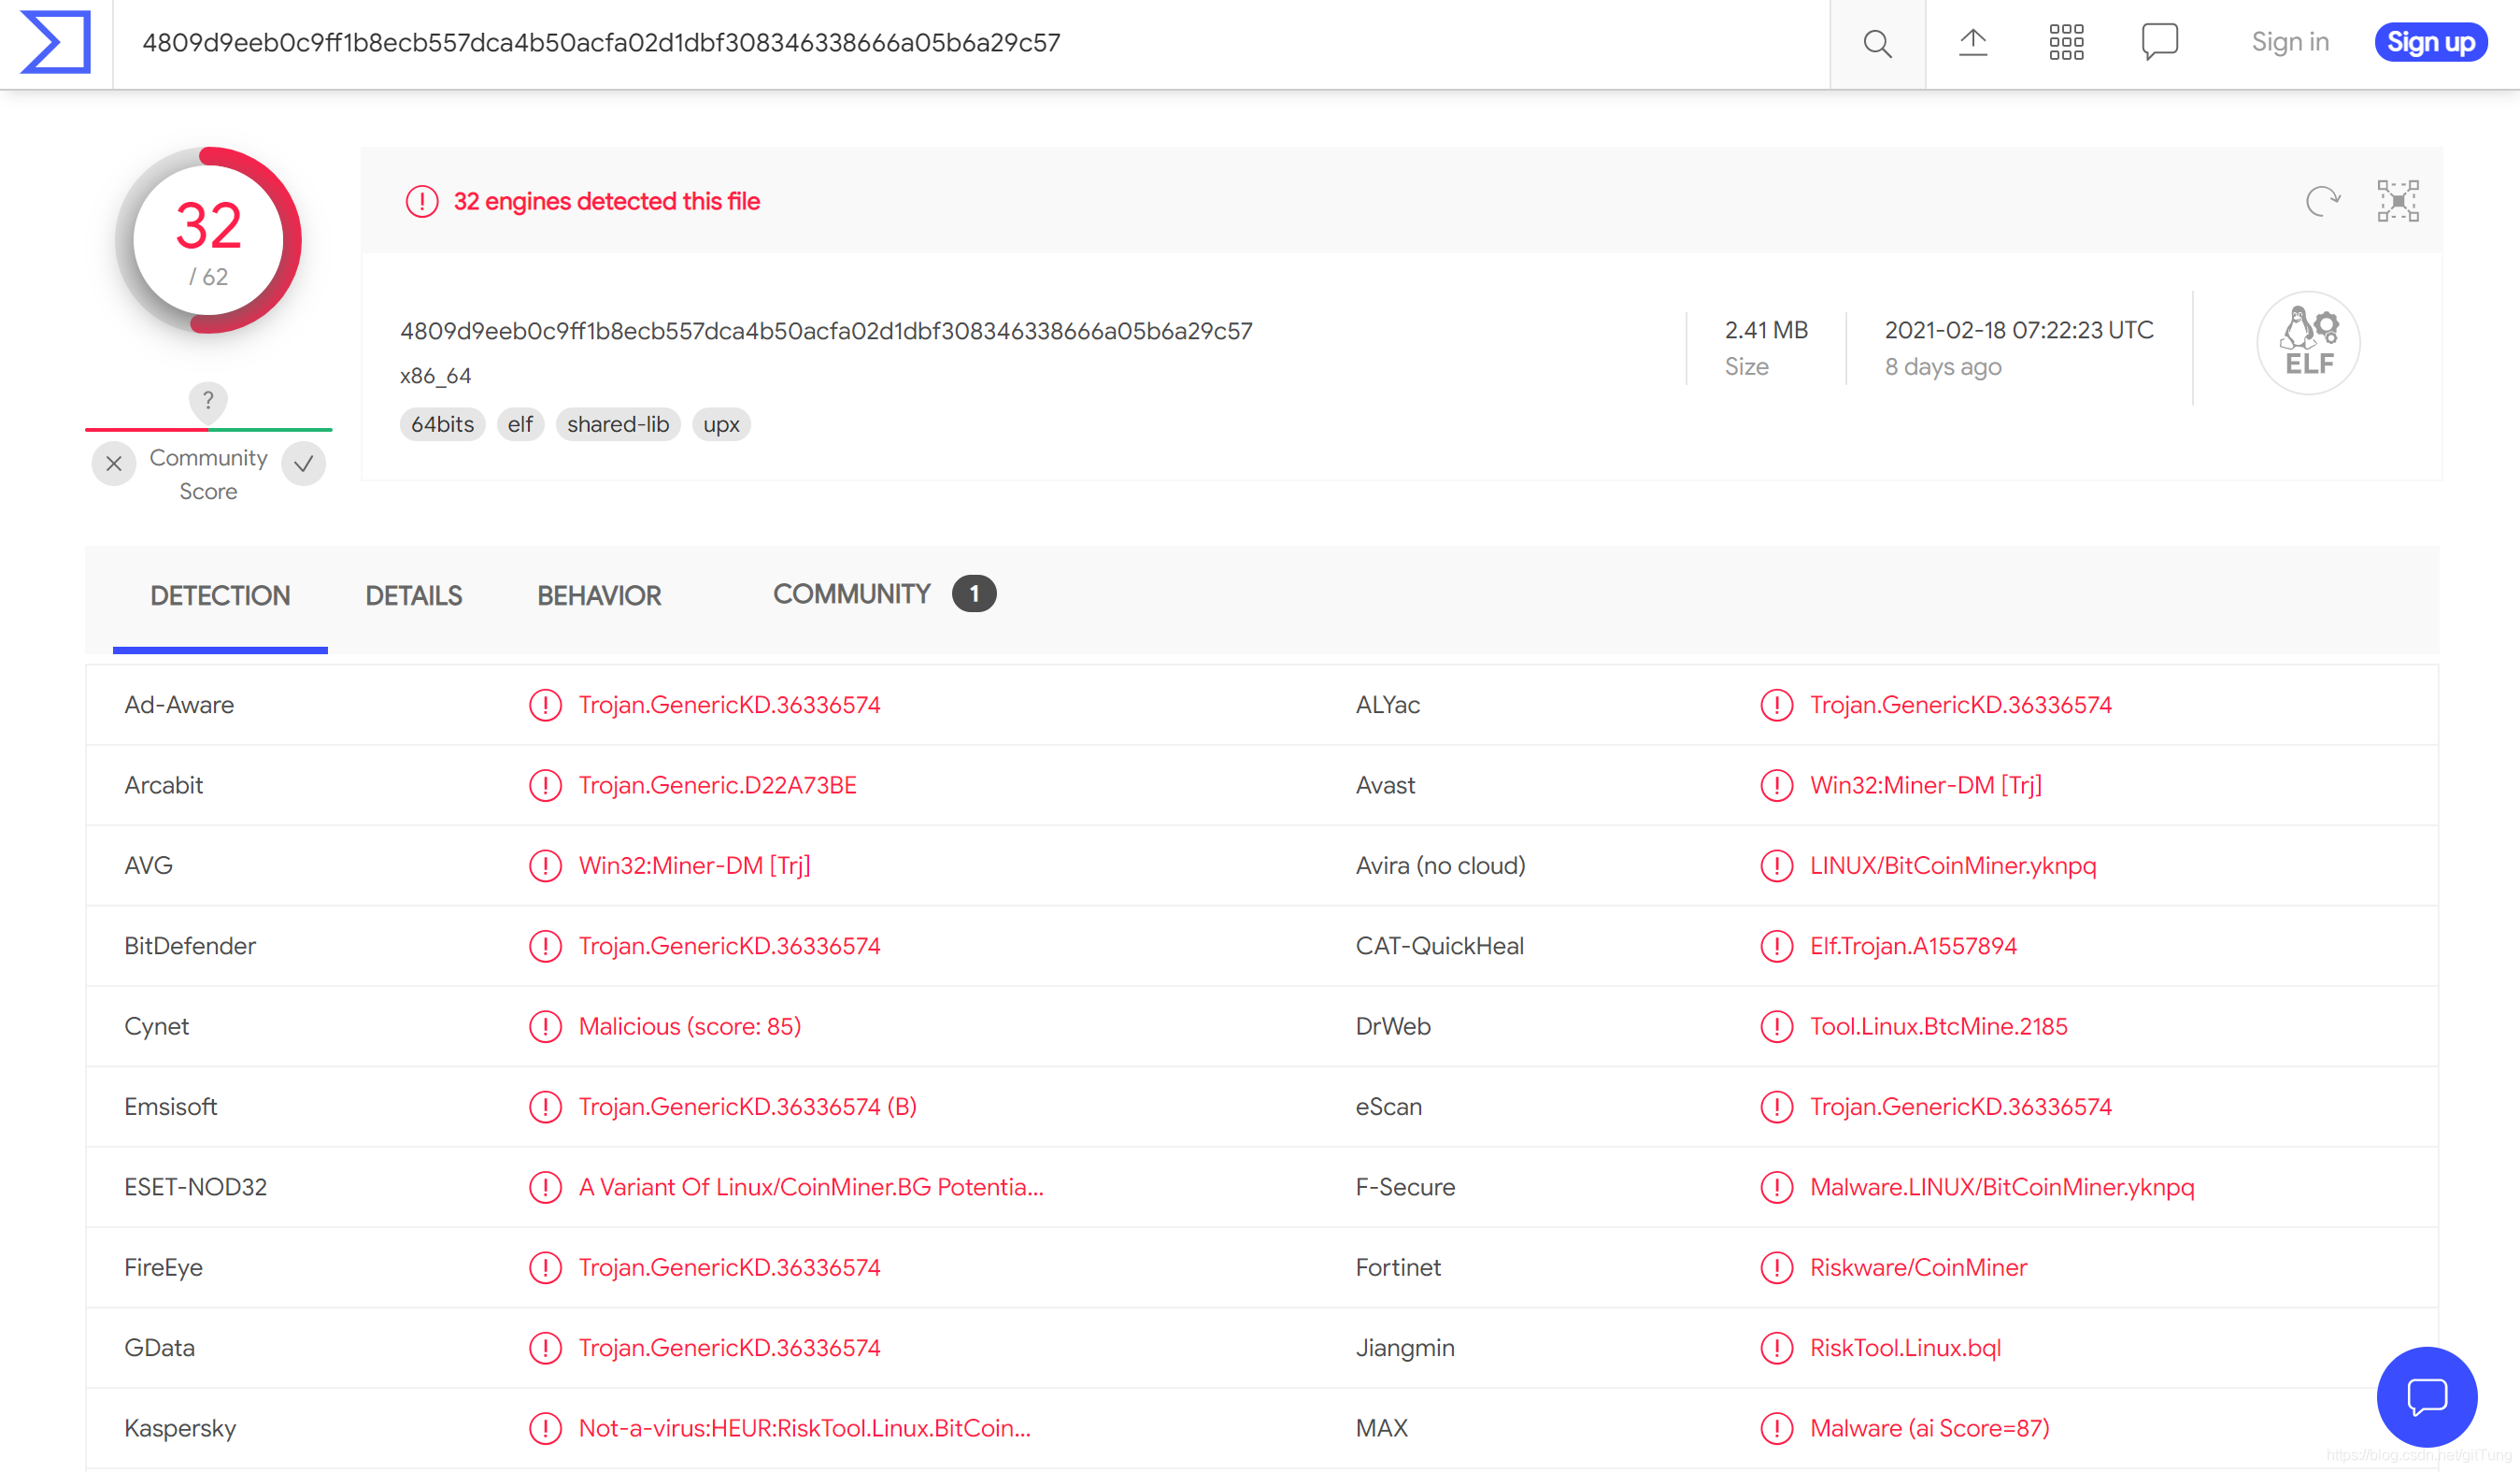Click the Cynet detection alert icon

tap(545, 1026)
